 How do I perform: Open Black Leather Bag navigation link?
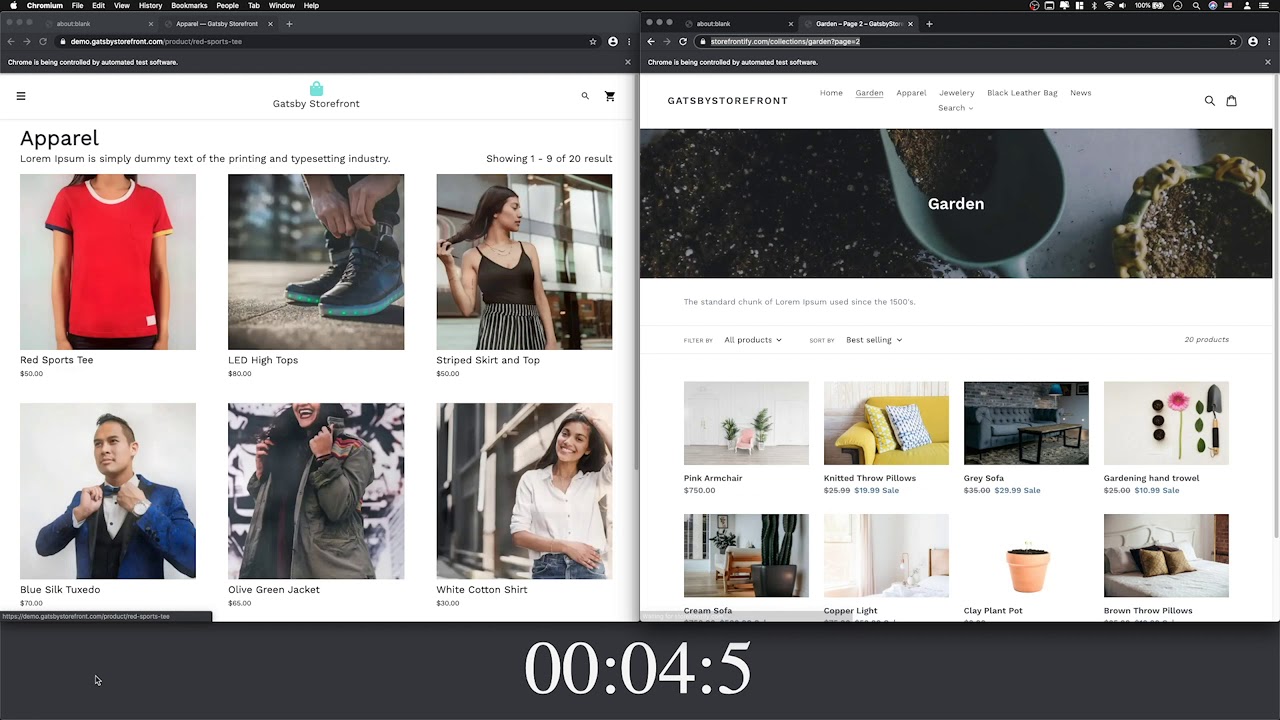pos(1022,93)
